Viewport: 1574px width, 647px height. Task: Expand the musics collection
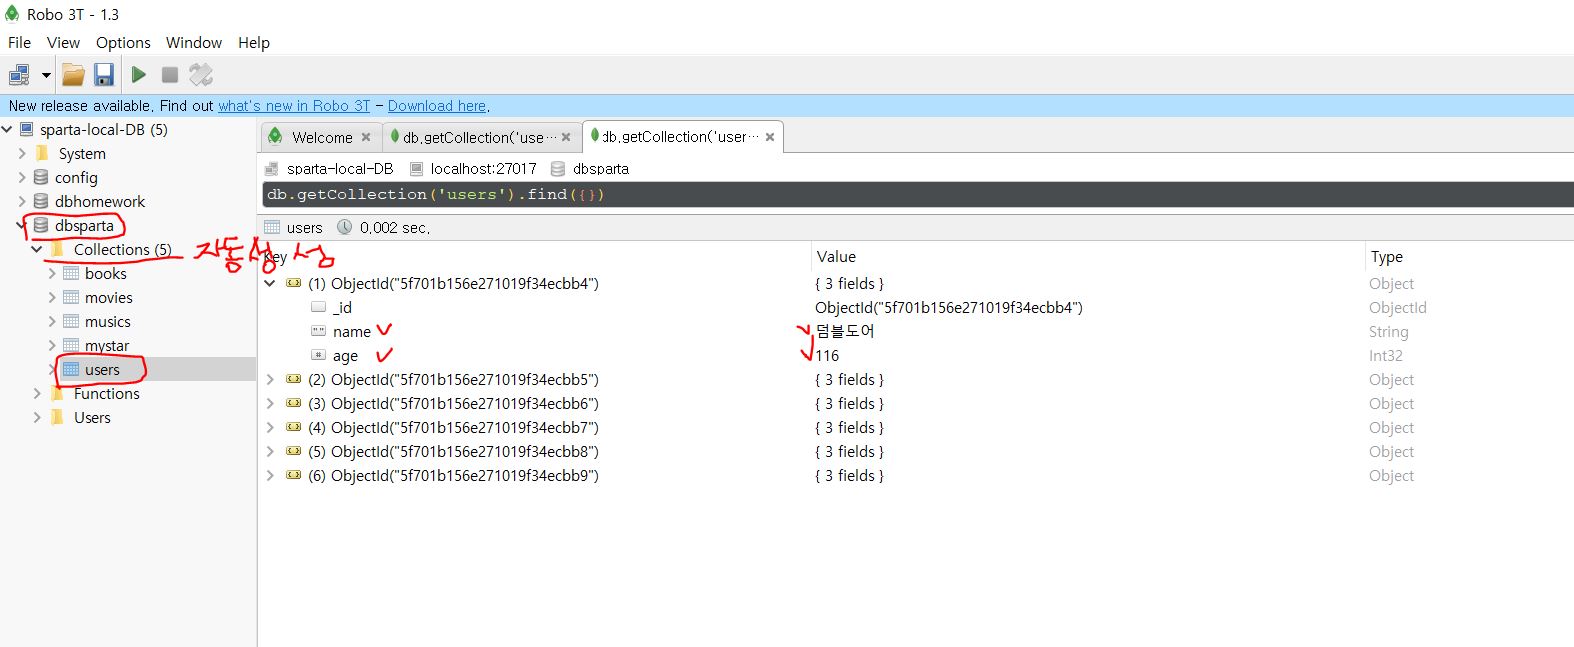point(52,321)
